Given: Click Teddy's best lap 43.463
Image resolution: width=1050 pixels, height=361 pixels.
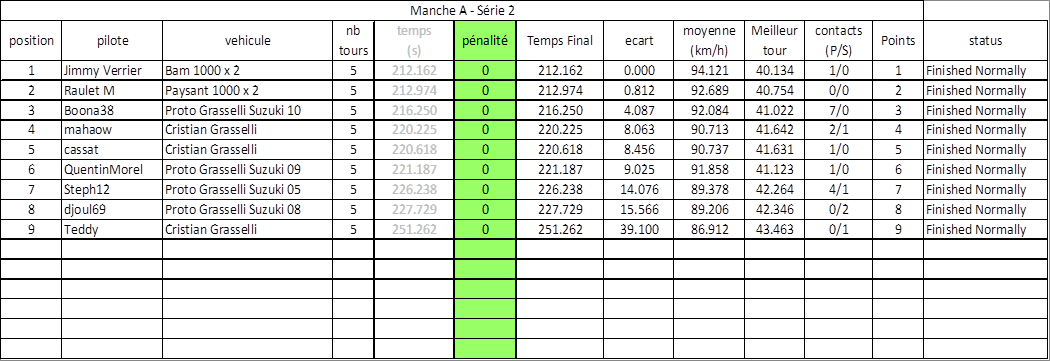Looking at the screenshot, I should (774, 230).
